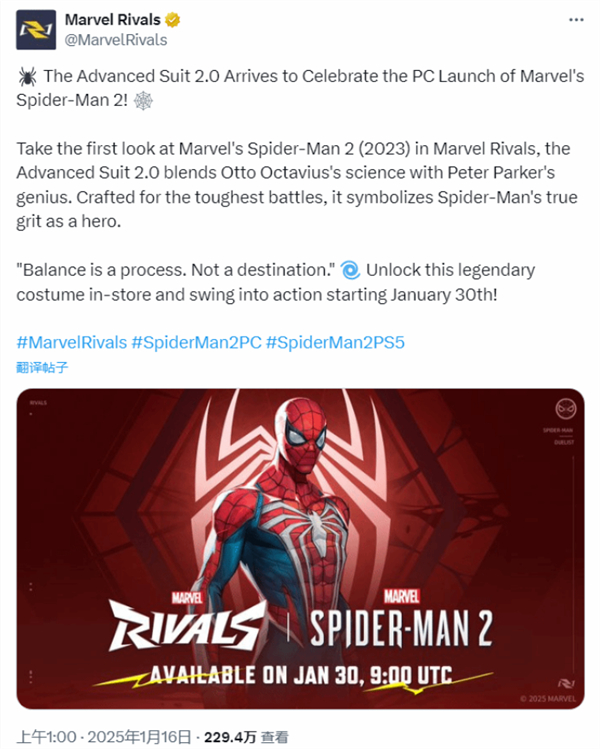600x749 pixels.
Task: Click the 翻译帖子 translate post link
Action: 42,367
